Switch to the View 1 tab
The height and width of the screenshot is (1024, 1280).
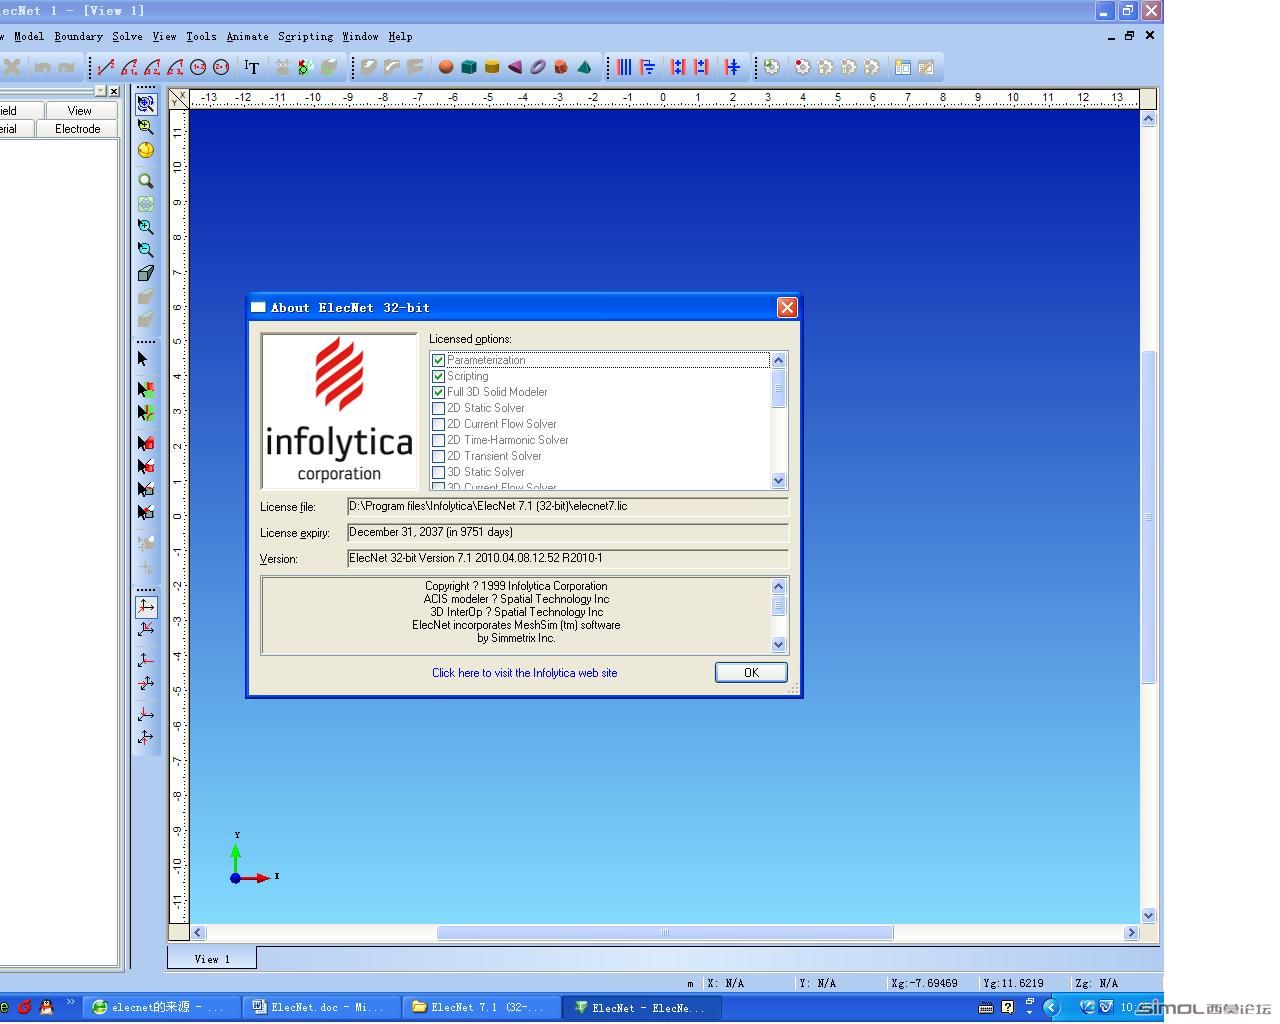click(212, 958)
